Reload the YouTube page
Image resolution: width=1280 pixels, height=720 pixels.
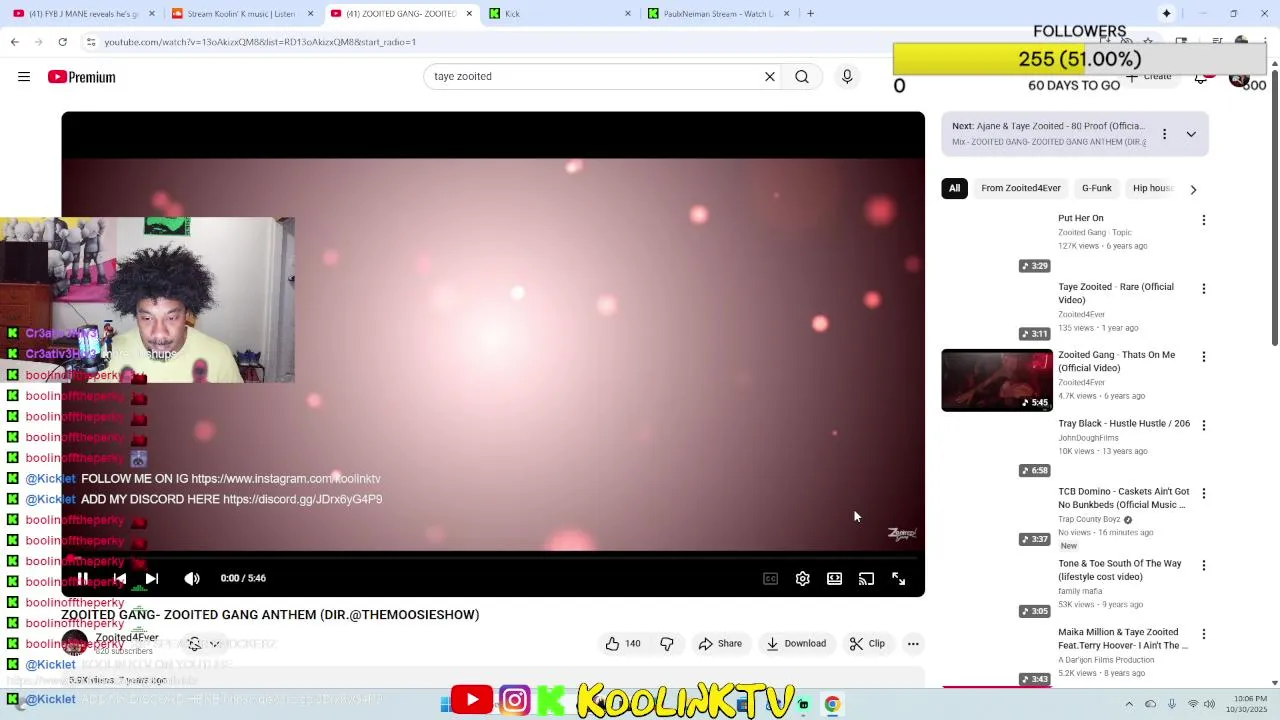(62, 42)
